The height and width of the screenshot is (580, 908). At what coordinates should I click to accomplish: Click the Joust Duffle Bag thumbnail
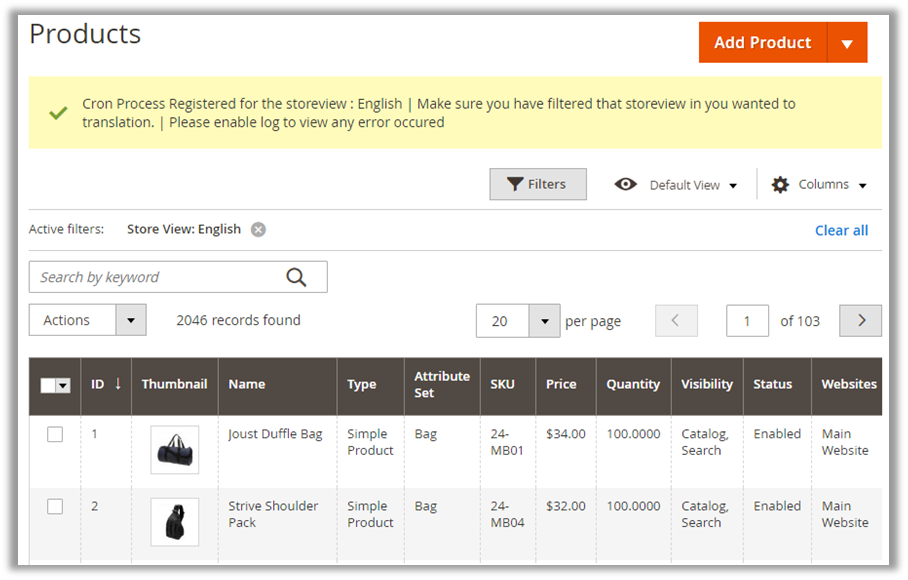pyautogui.click(x=175, y=450)
